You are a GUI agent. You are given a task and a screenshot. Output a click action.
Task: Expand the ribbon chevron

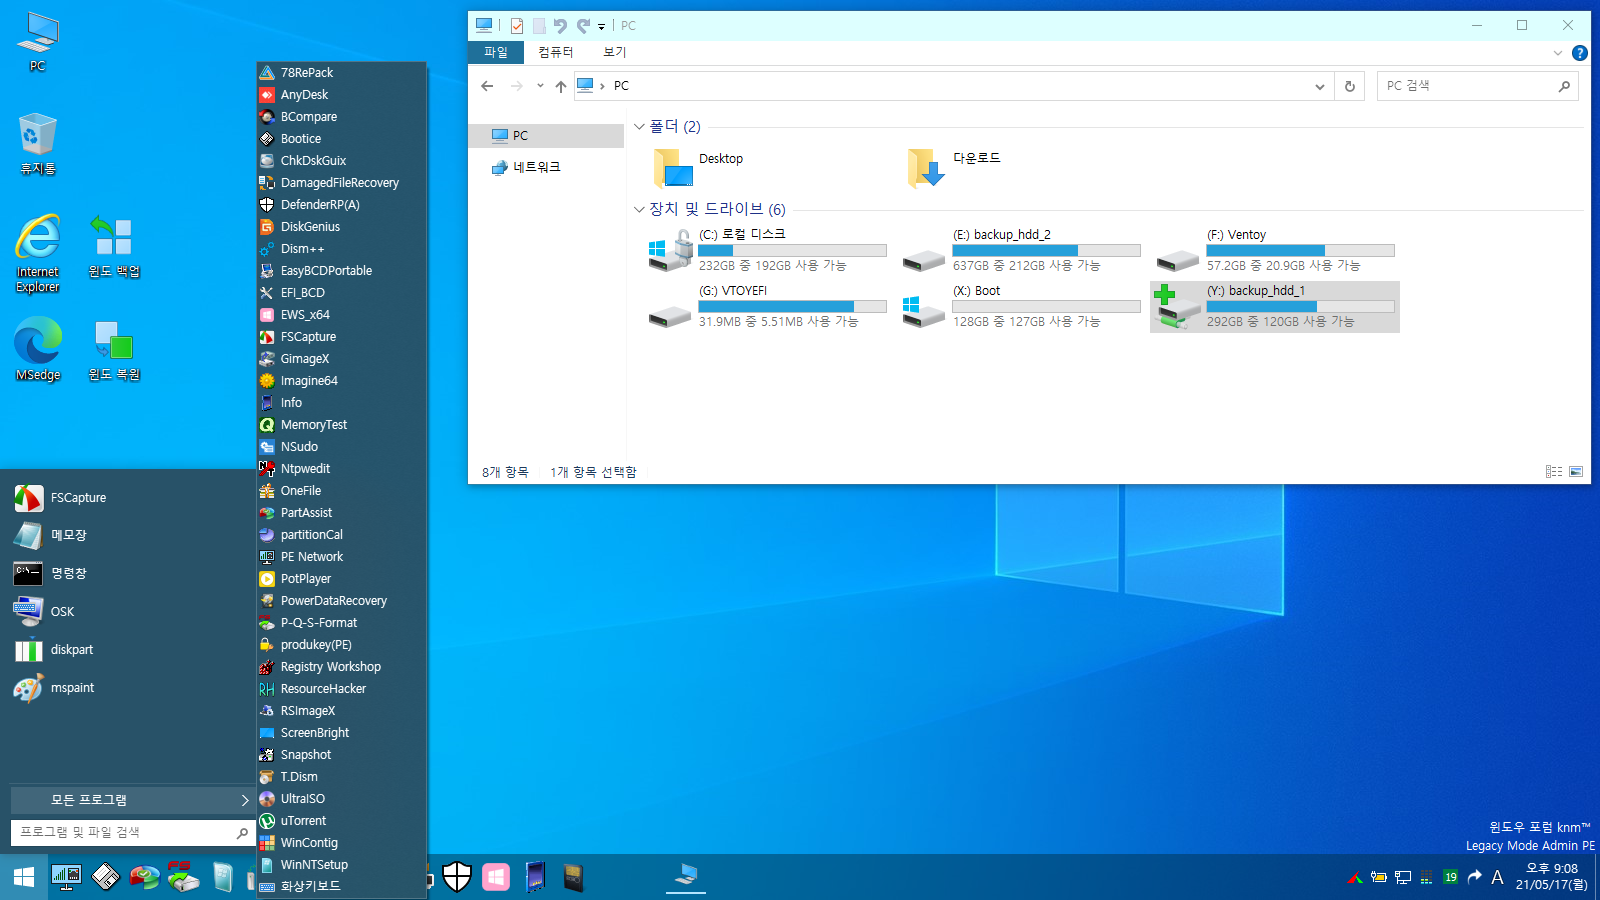click(x=1557, y=53)
